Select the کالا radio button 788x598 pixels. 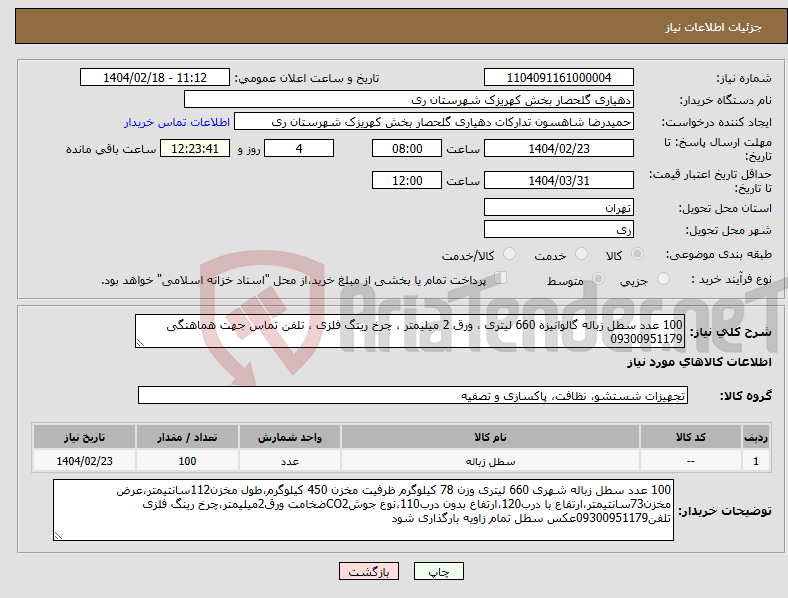coord(637,254)
